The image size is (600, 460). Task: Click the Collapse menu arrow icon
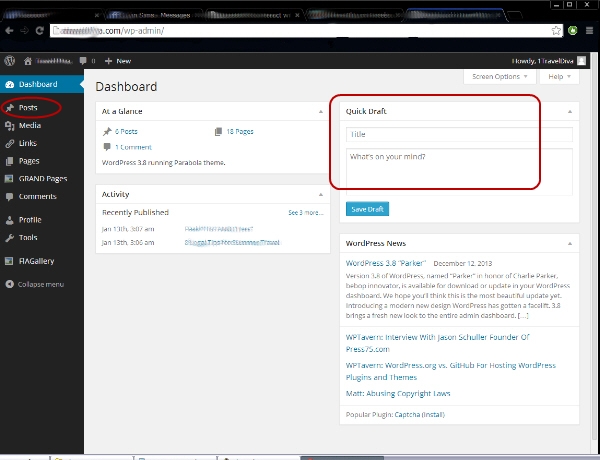click(10, 284)
